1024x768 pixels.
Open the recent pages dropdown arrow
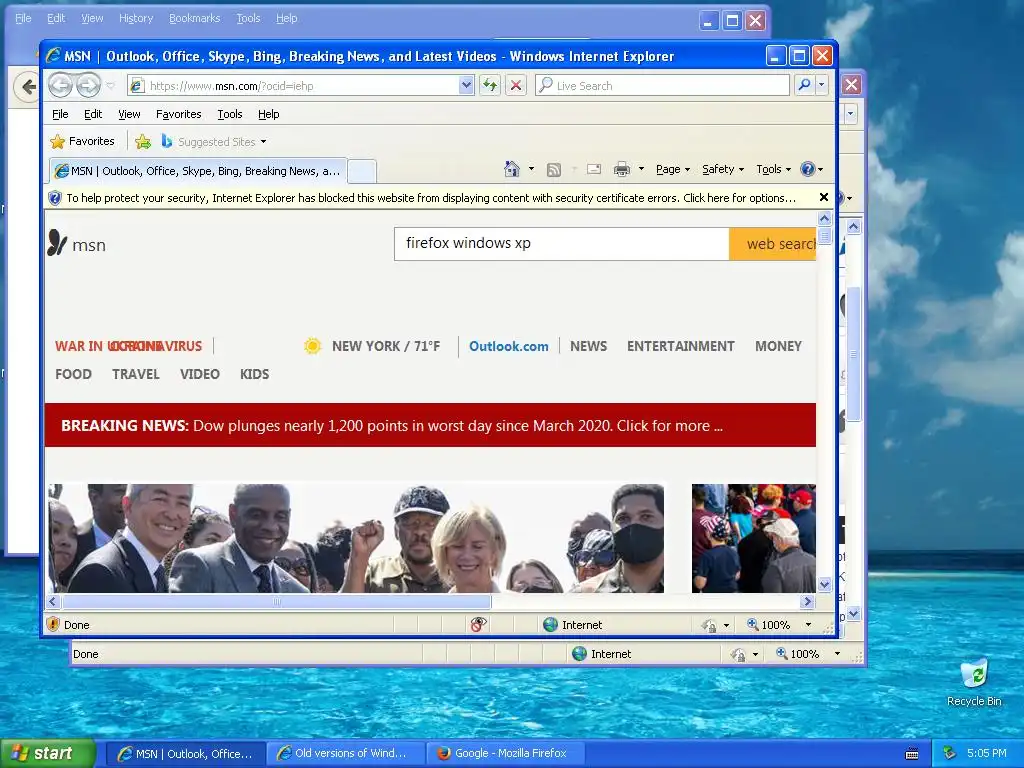tap(110, 86)
